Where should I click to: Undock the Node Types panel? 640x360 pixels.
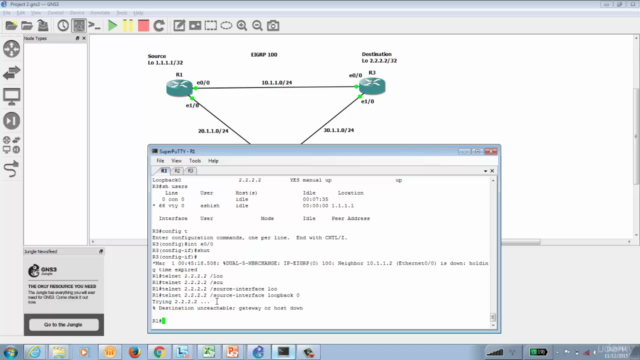[78, 38]
